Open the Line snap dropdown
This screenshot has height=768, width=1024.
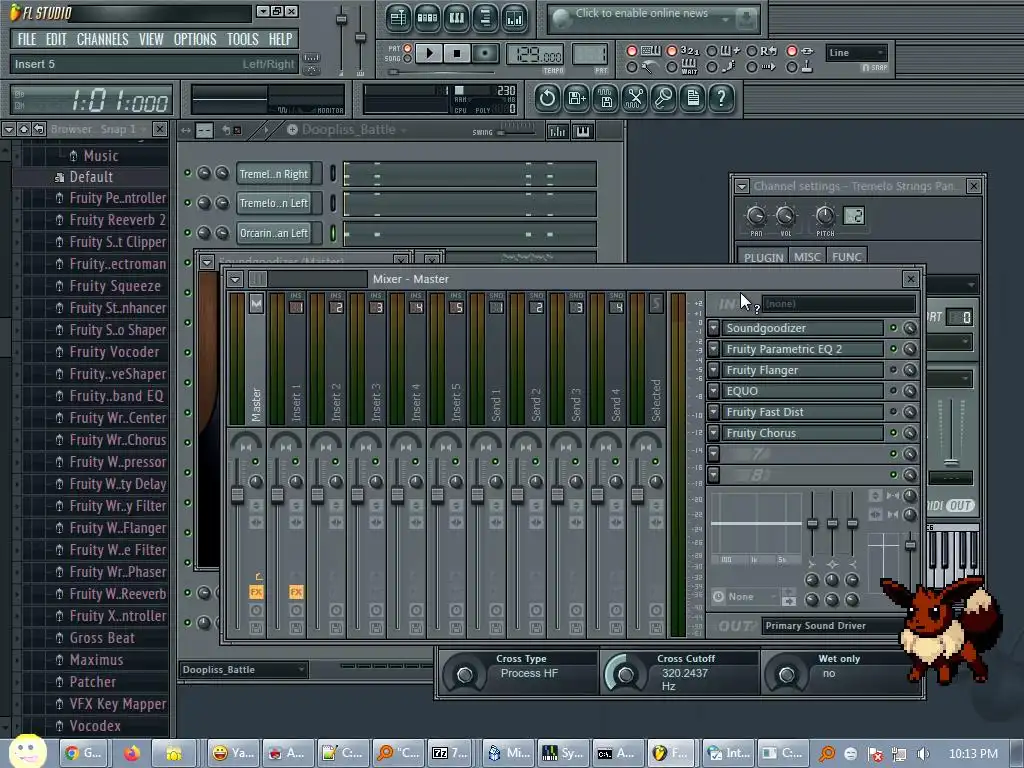[856, 53]
